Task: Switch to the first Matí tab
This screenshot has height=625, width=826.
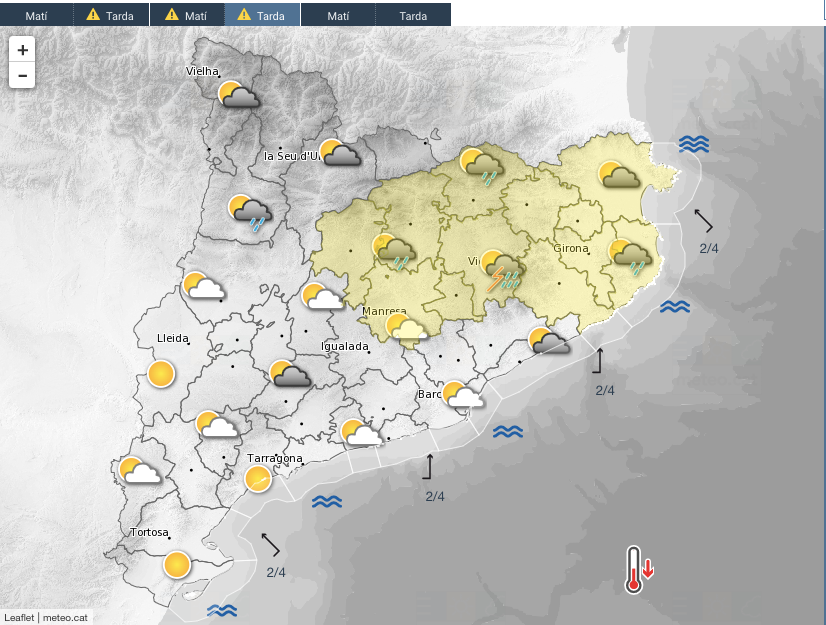Action: click(x=37, y=15)
